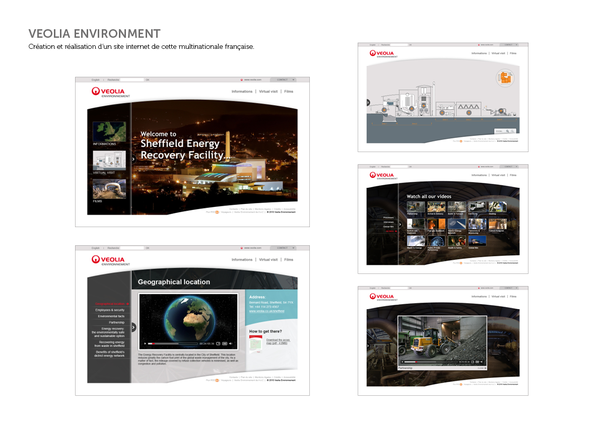Click orange round icon on plant schematic mockup

(x=505, y=78)
